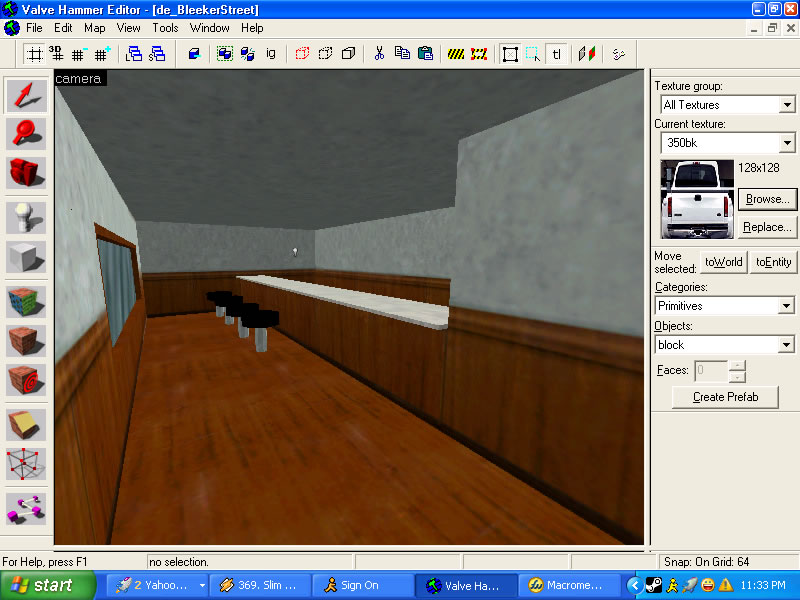Activate the Block creation tool
Screen dimensions: 800x600
(x=26, y=257)
